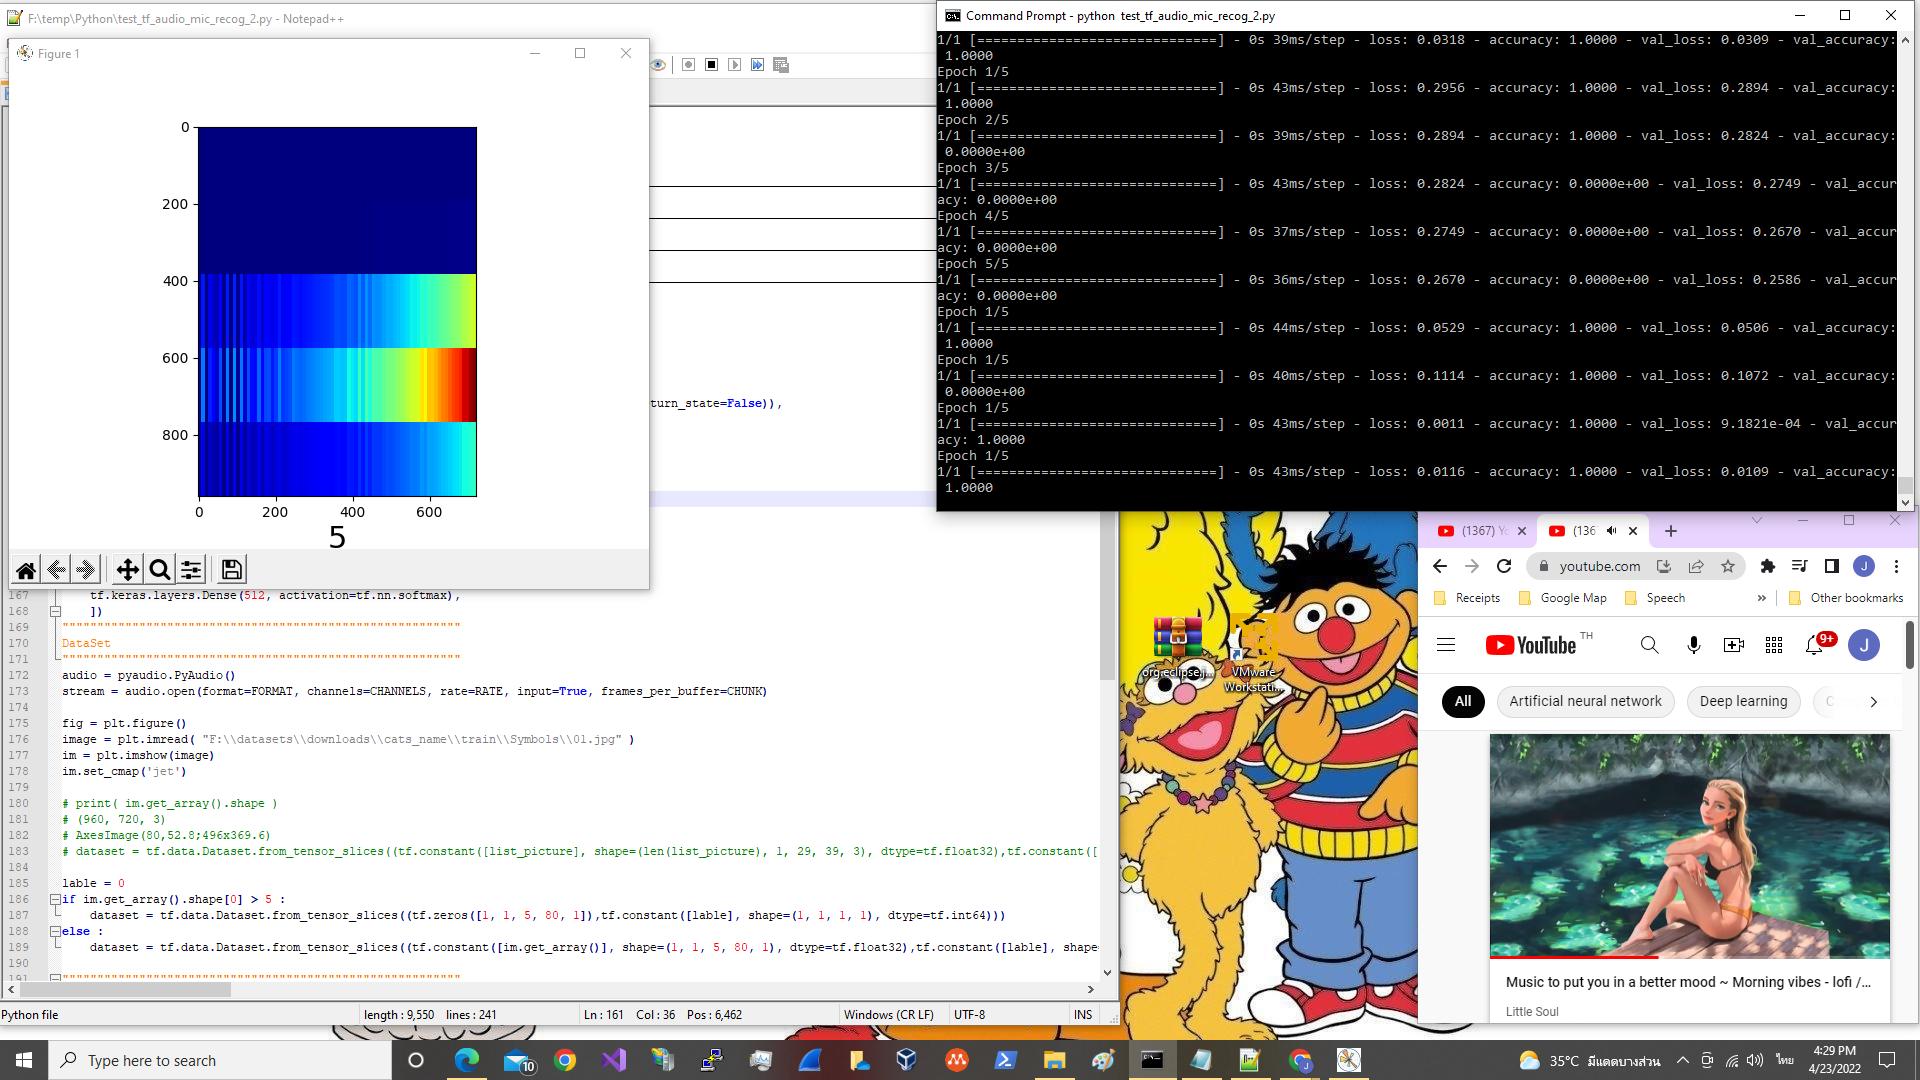Screen dimensions: 1920x1080
Task: Open Chrome tab search chevron
Action: [x=1757, y=520]
